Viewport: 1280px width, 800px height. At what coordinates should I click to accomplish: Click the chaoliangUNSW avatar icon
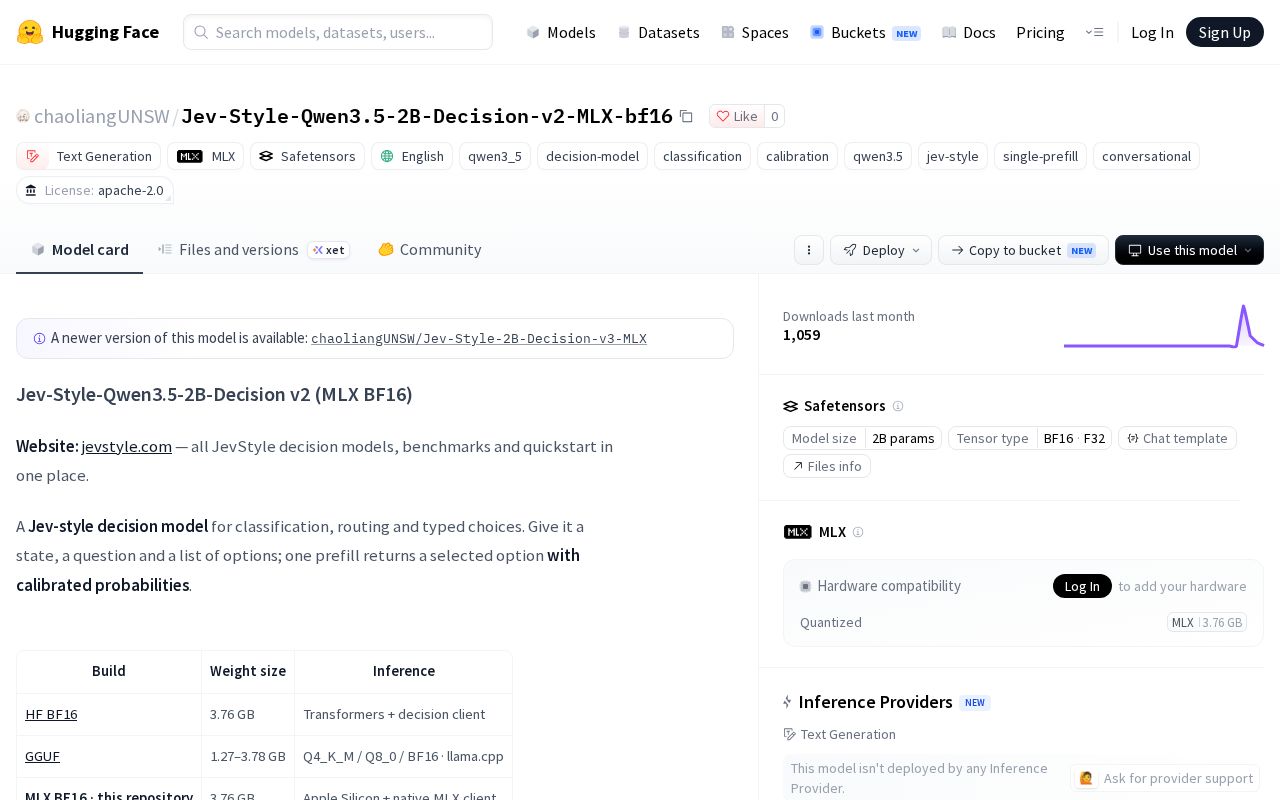23,116
